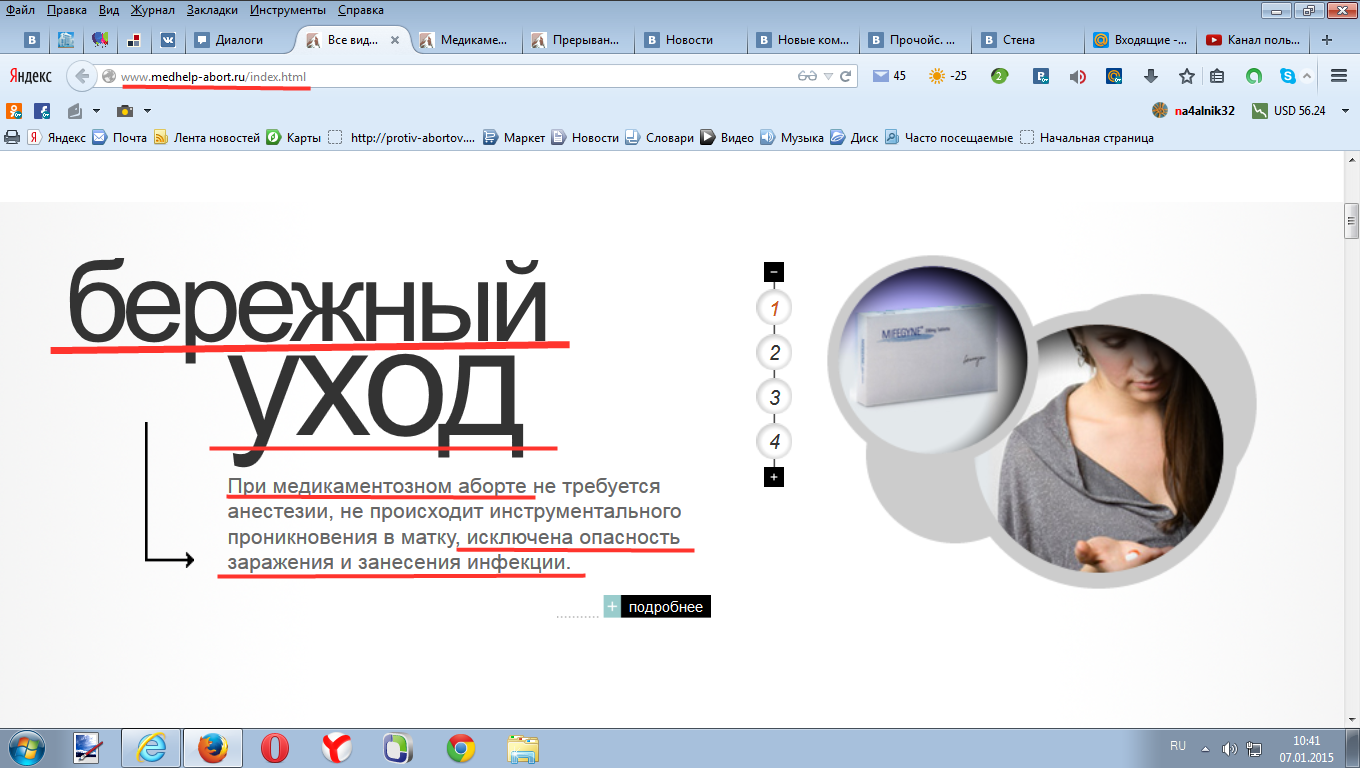The height and width of the screenshot is (768, 1360).
Task: Open the Yandex mail counter showing 45
Action: pos(889,76)
